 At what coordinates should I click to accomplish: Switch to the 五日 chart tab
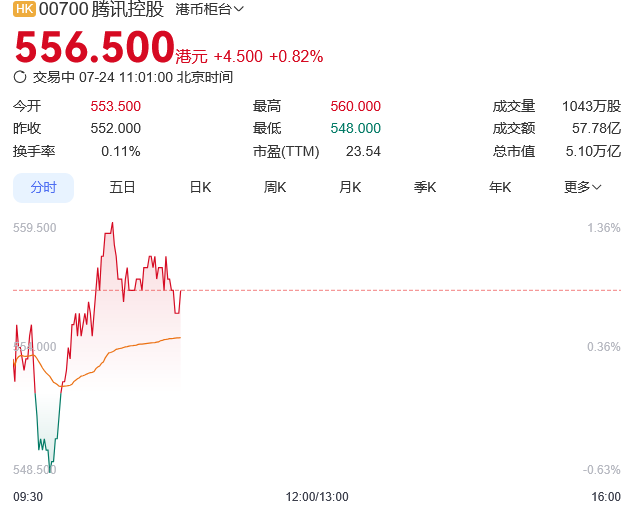pos(122,187)
